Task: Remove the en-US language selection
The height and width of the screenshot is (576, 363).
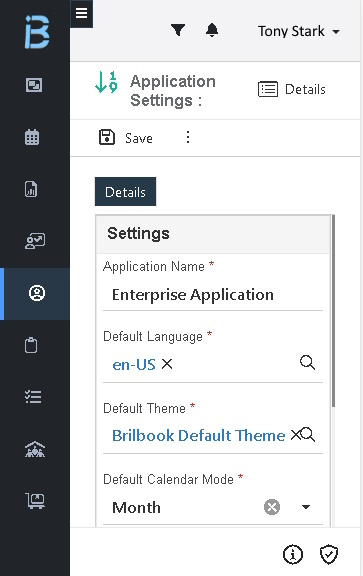Action: click(x=167, y=364)
